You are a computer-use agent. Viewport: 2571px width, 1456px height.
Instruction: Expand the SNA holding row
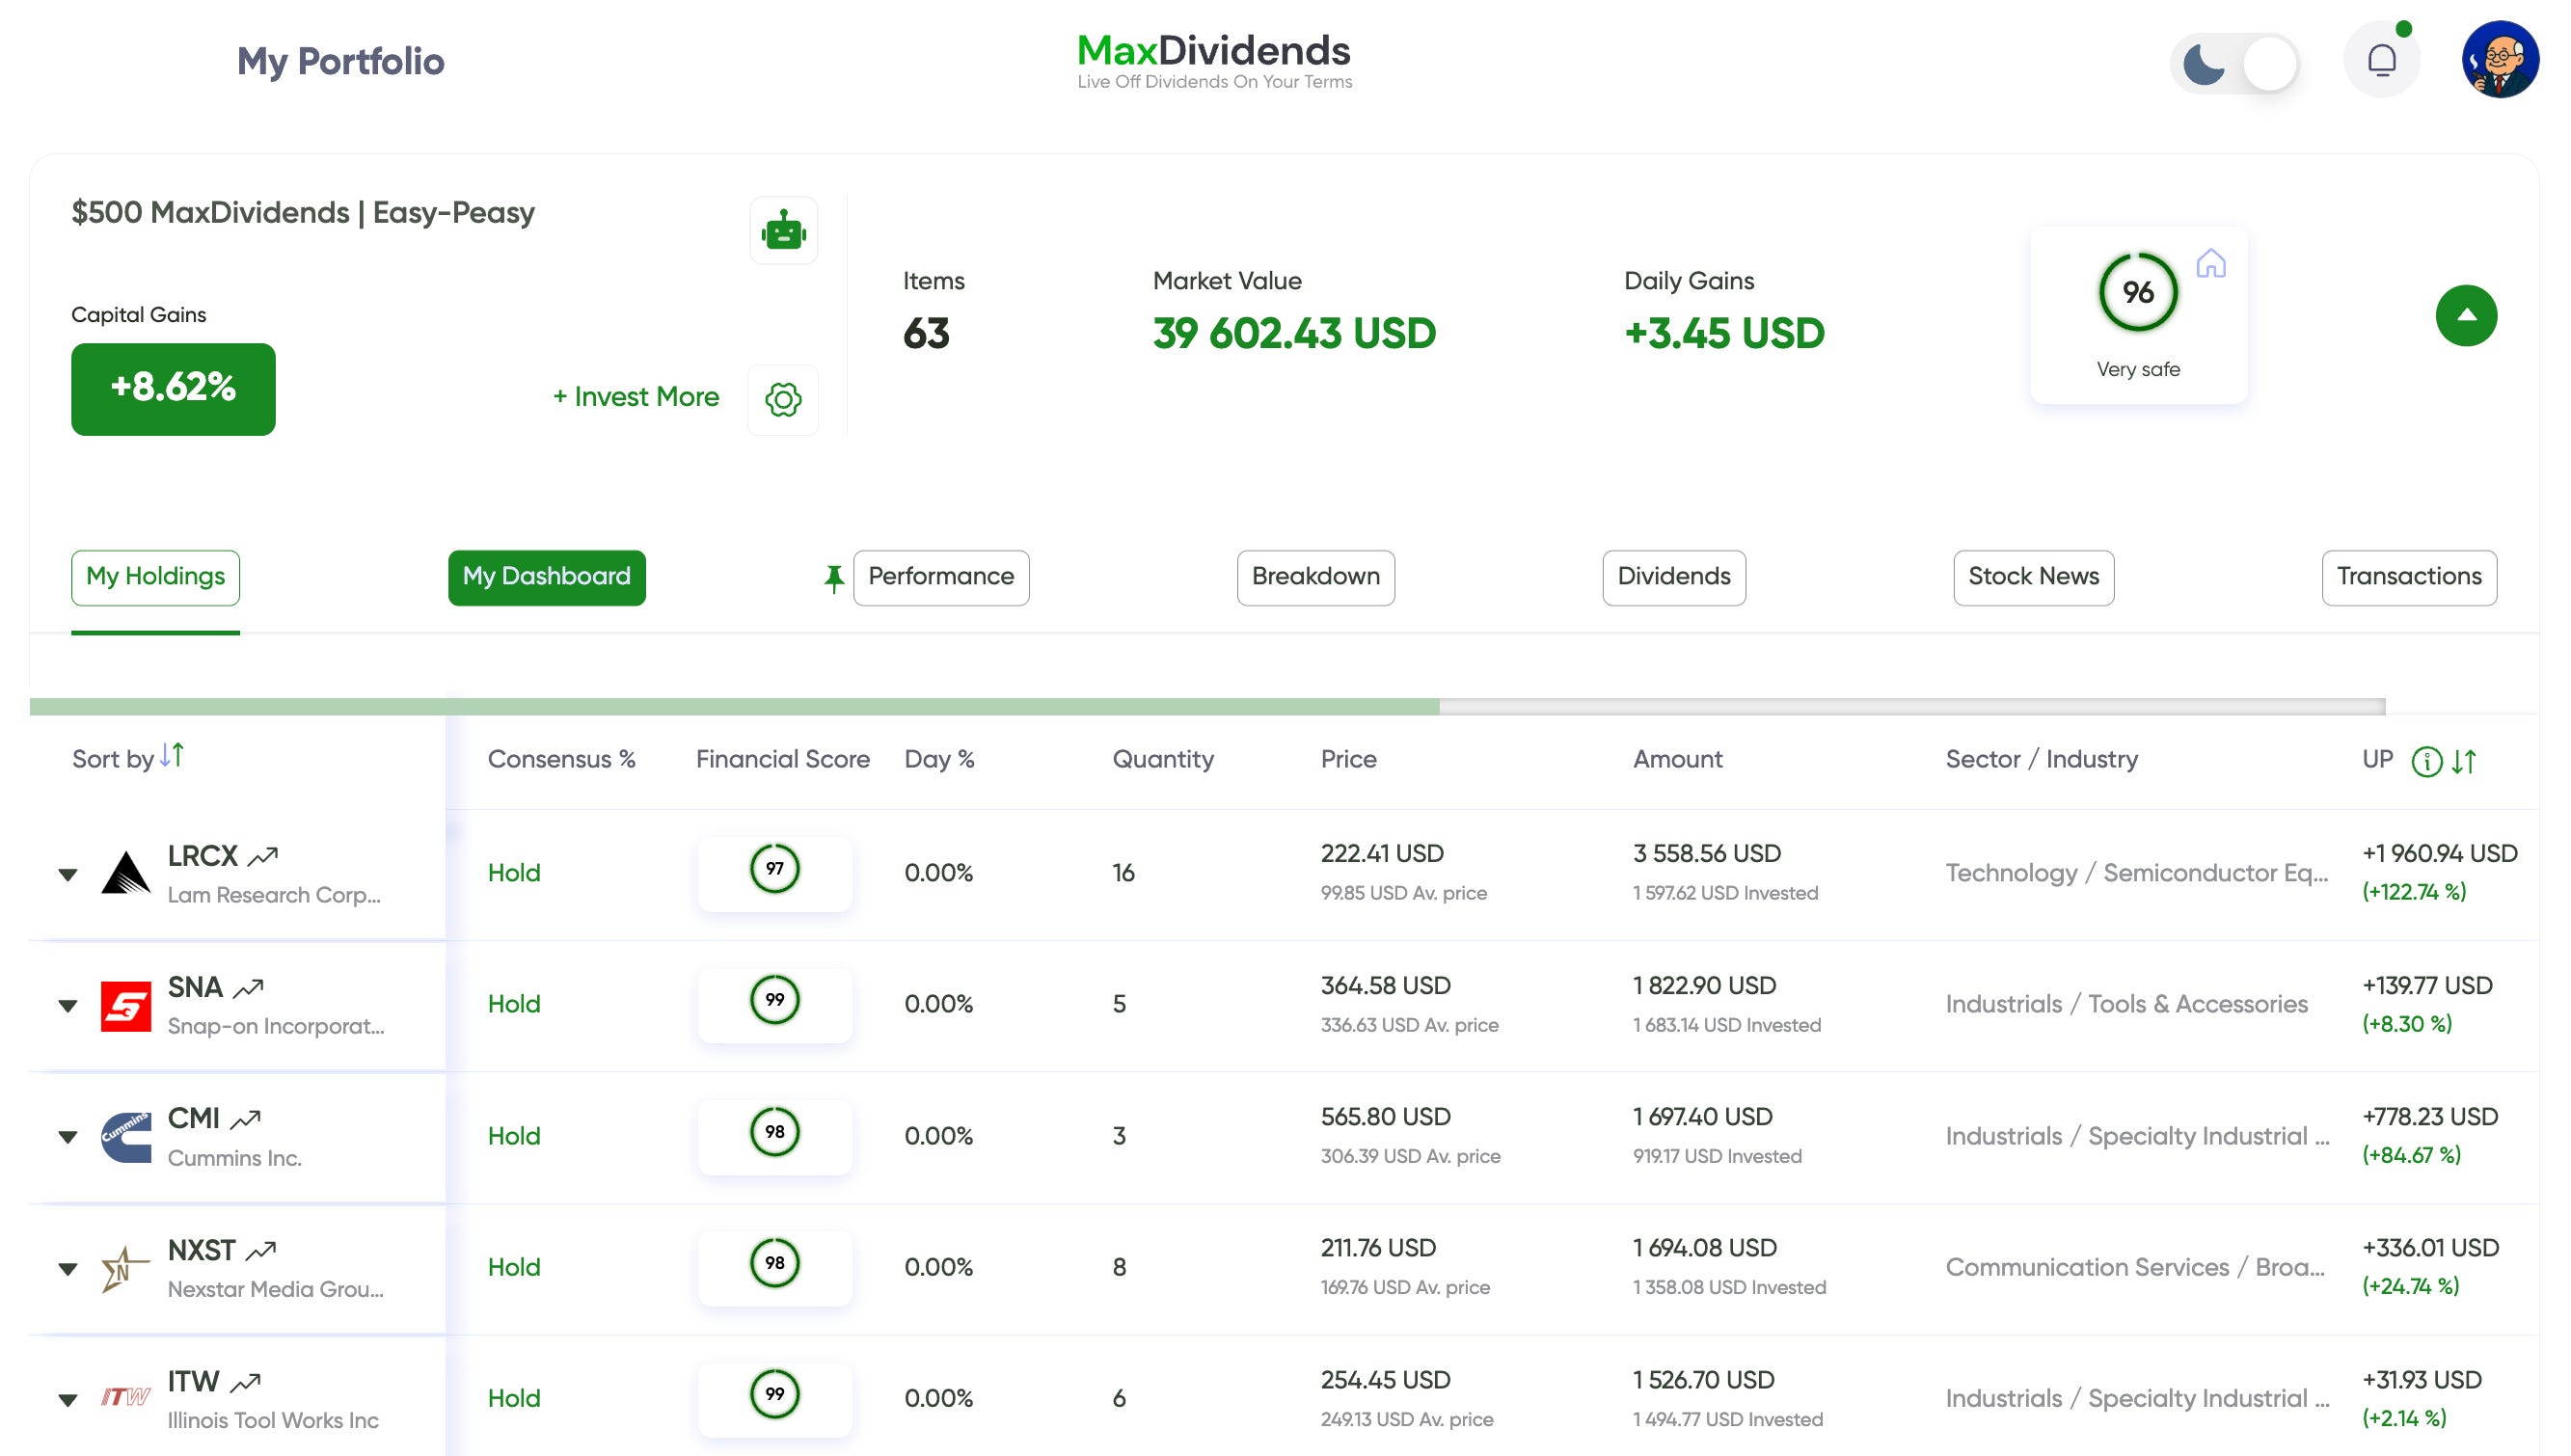pos(68,1006)
